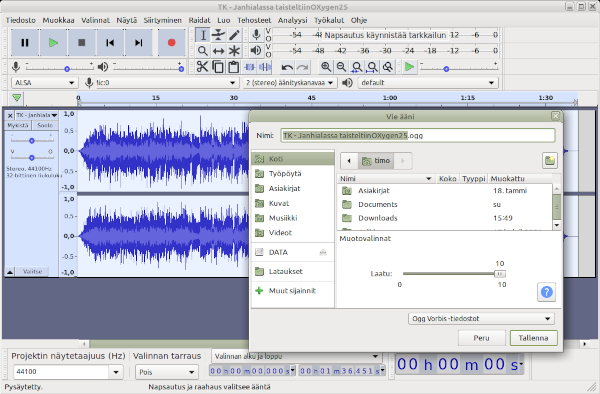The height and width of the screenshot is (394, 600).
Task: Open help with the blue question-mark button
Action: point(546,292)
